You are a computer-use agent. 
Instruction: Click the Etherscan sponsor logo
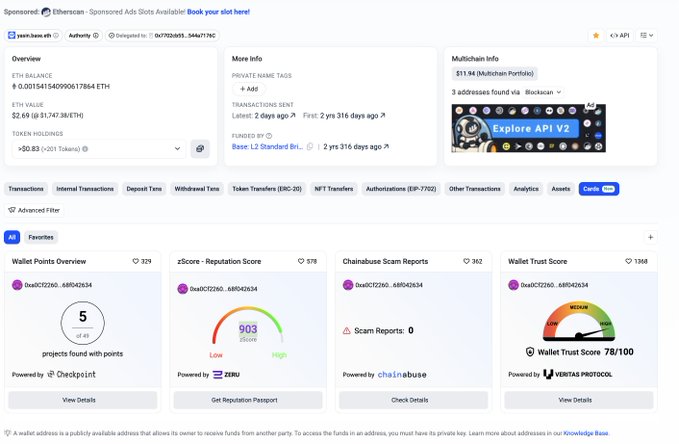tap(46, 12)
